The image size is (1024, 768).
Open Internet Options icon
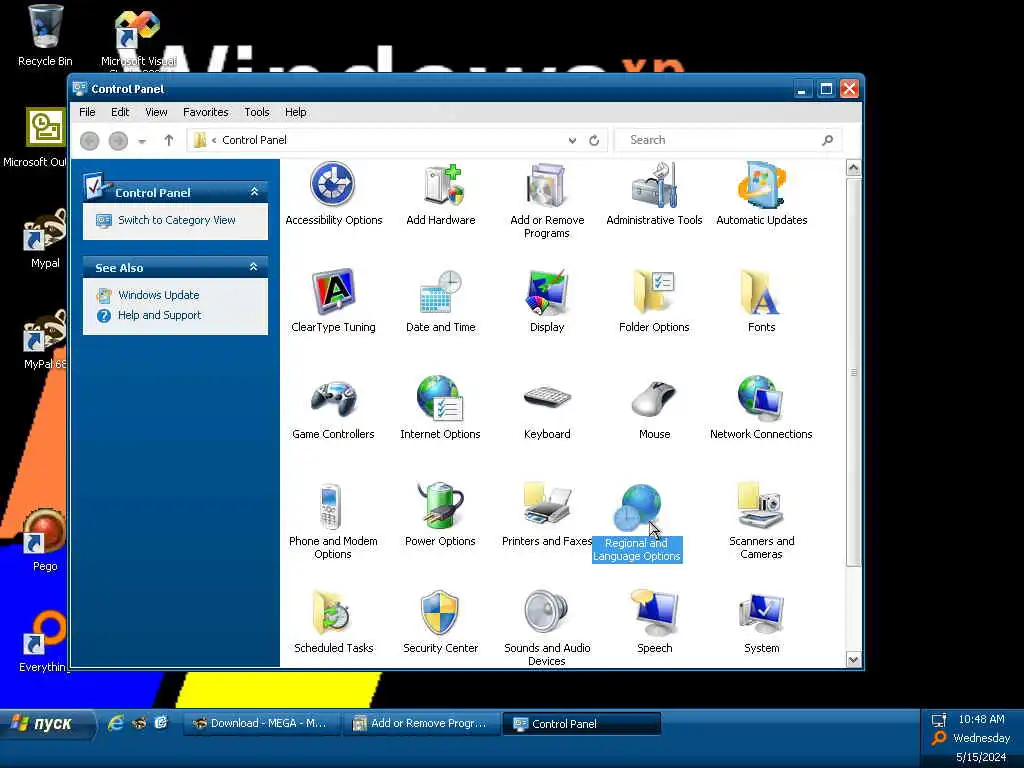(x=440, y=408)
